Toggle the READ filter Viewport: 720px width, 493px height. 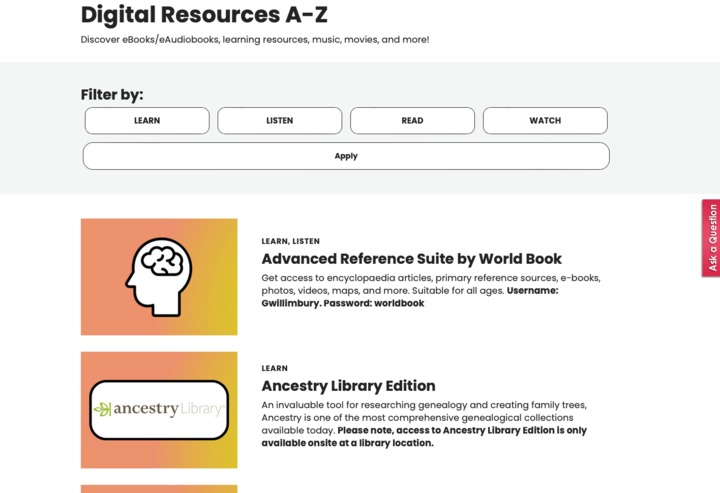tap(412, 121)
